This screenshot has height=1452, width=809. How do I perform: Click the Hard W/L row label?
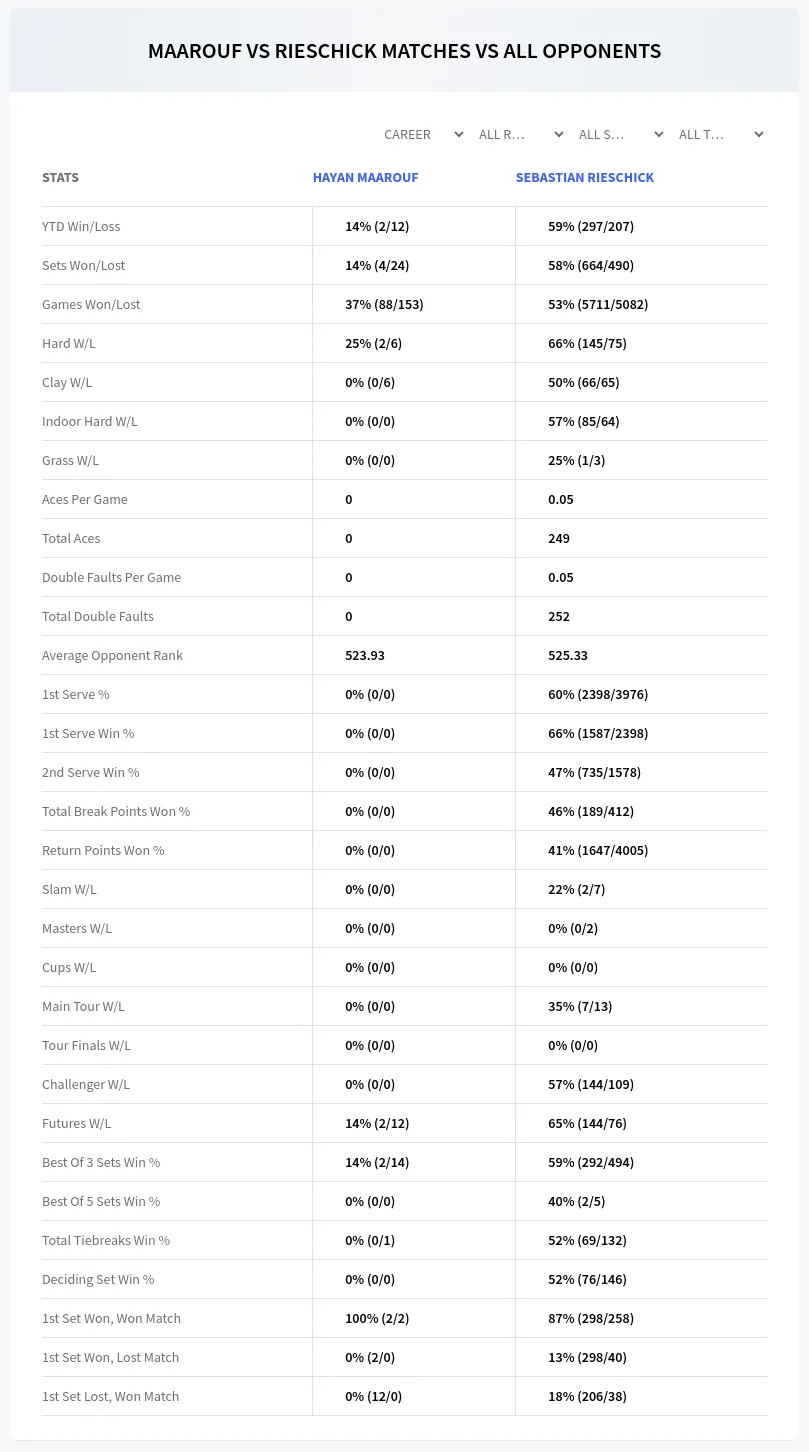click(69, 343)
